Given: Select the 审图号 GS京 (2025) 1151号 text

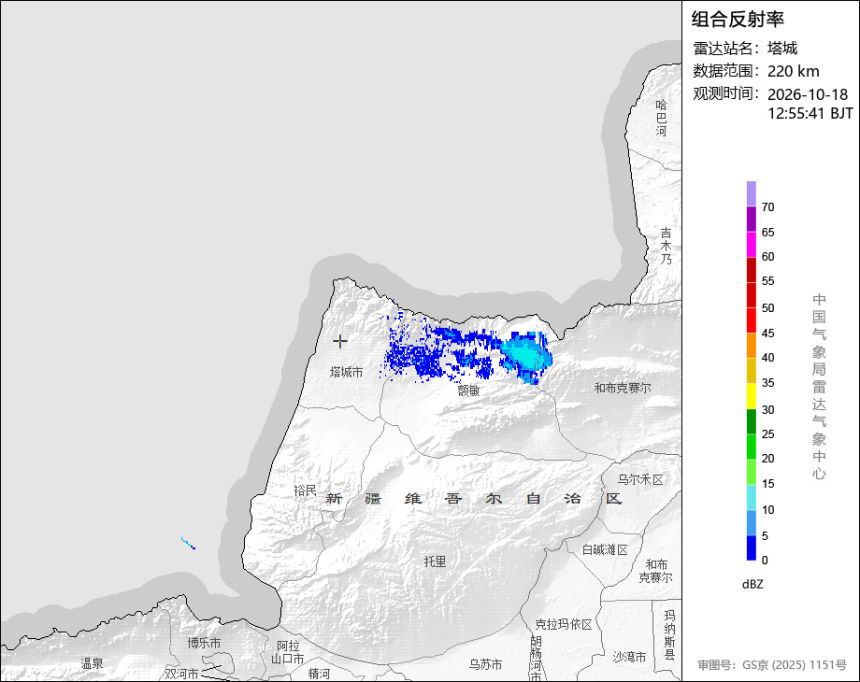Looking at the screenshot, I should pyautogui.click(x=772, y=665).
